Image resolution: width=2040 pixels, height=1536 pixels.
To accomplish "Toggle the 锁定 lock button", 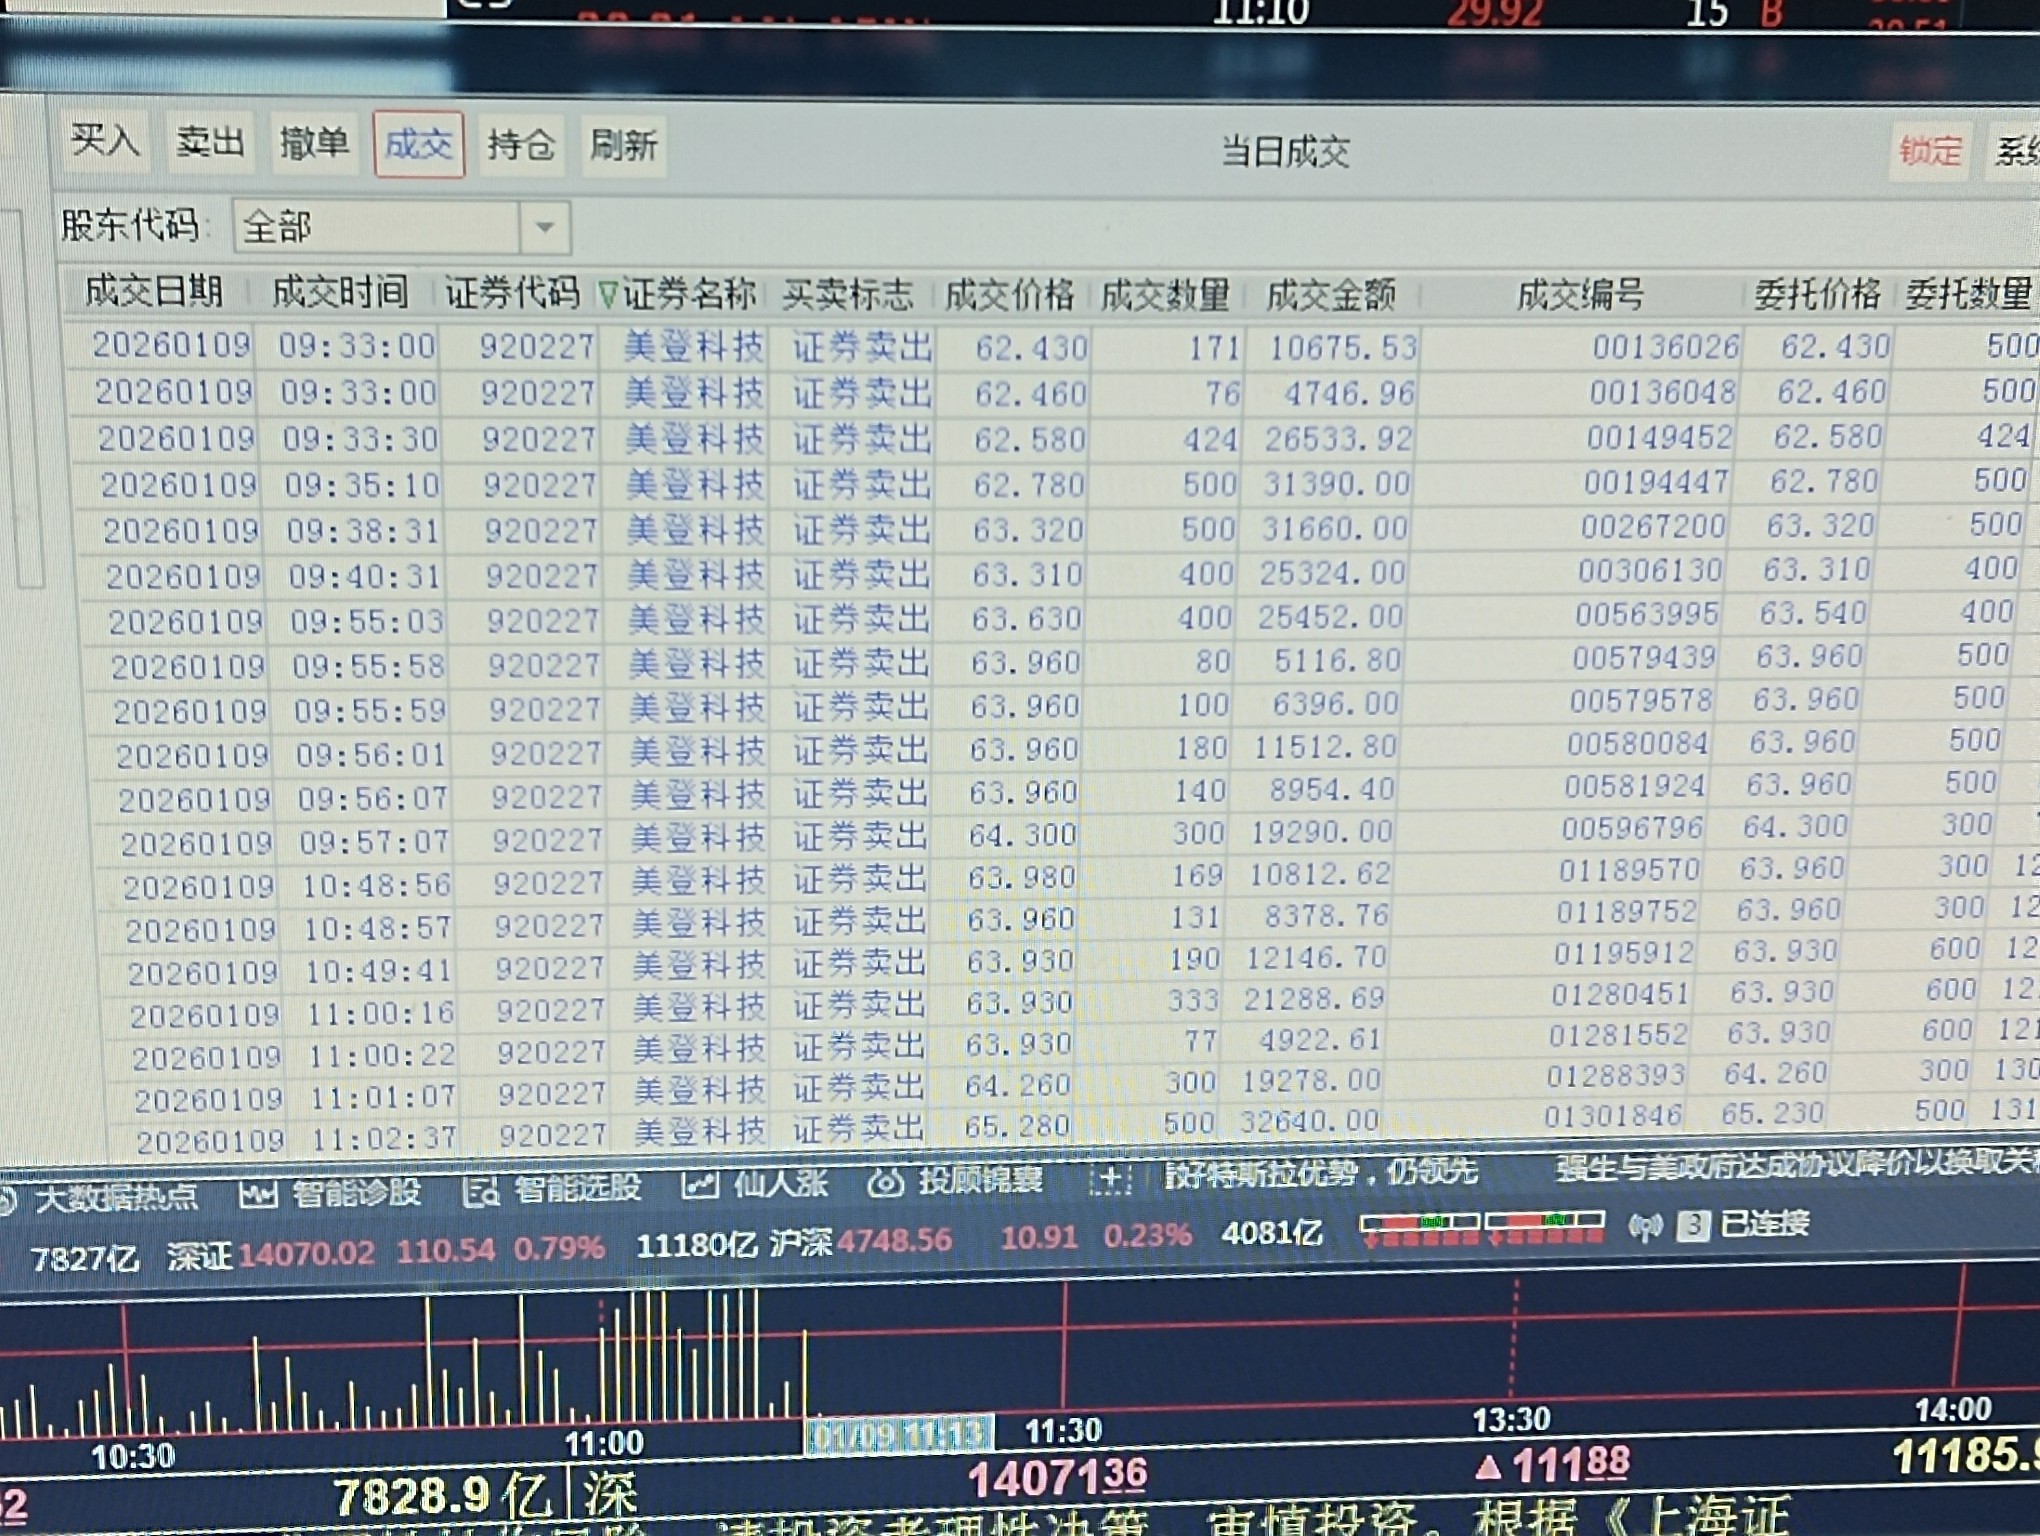I will (1929, 151).
